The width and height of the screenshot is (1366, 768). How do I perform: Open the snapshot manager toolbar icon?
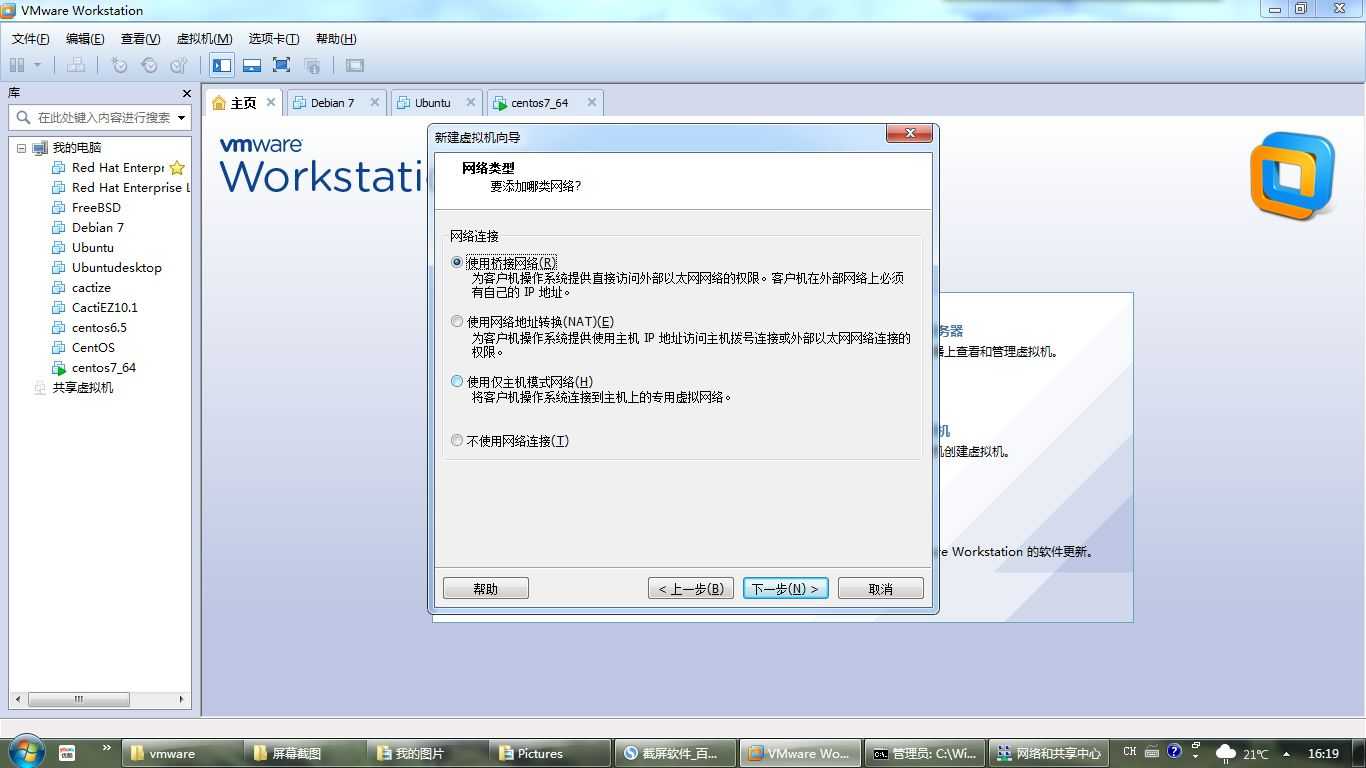click(179, 65)
